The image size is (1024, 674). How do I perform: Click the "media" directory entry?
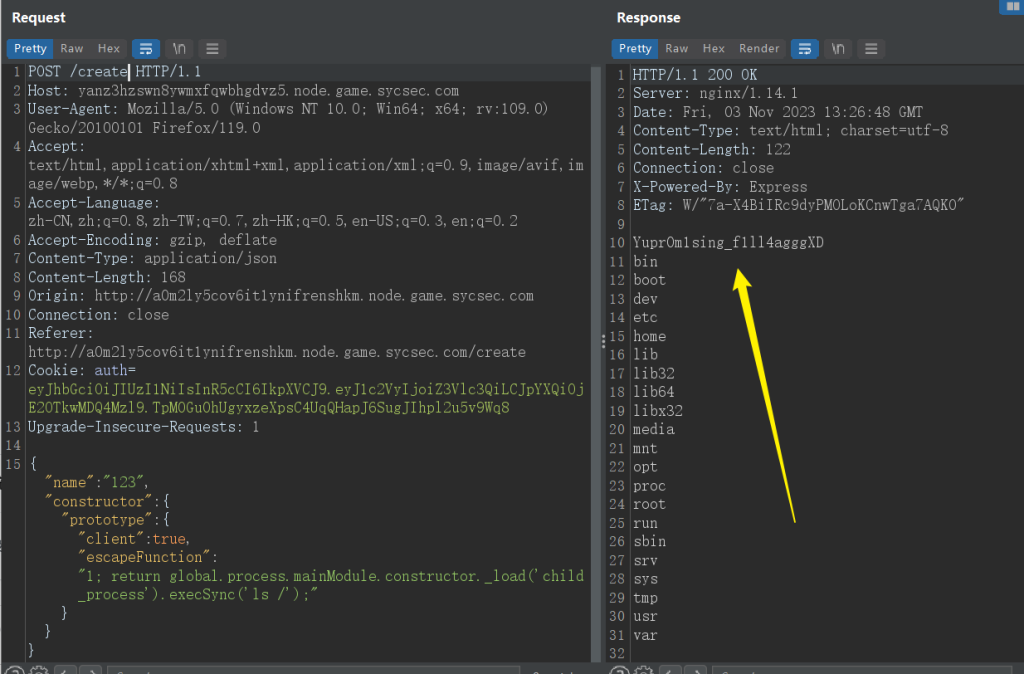[654, 429]
